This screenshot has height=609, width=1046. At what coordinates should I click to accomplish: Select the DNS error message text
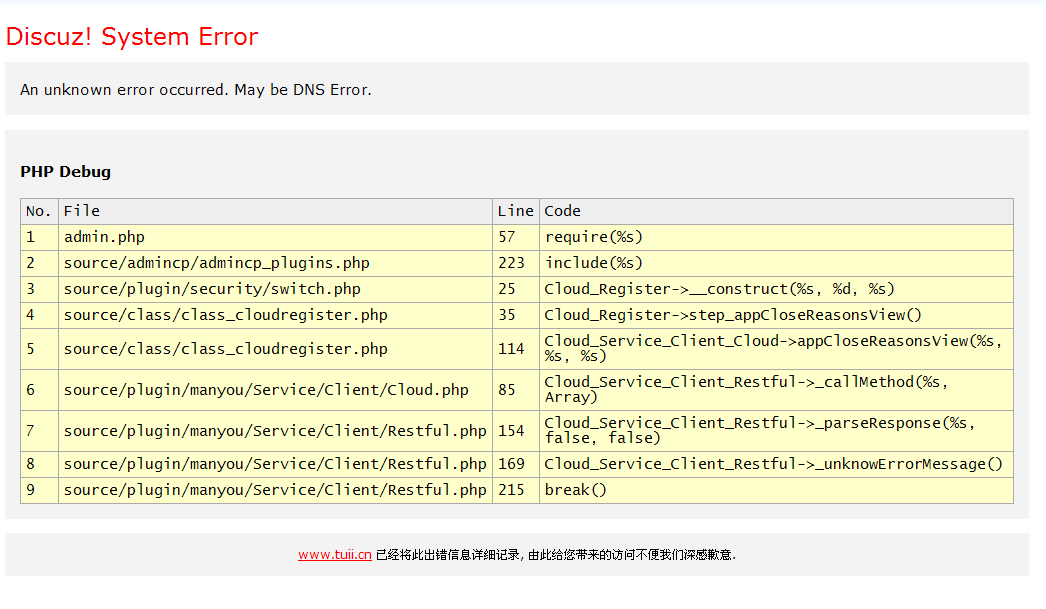(195, 90)
